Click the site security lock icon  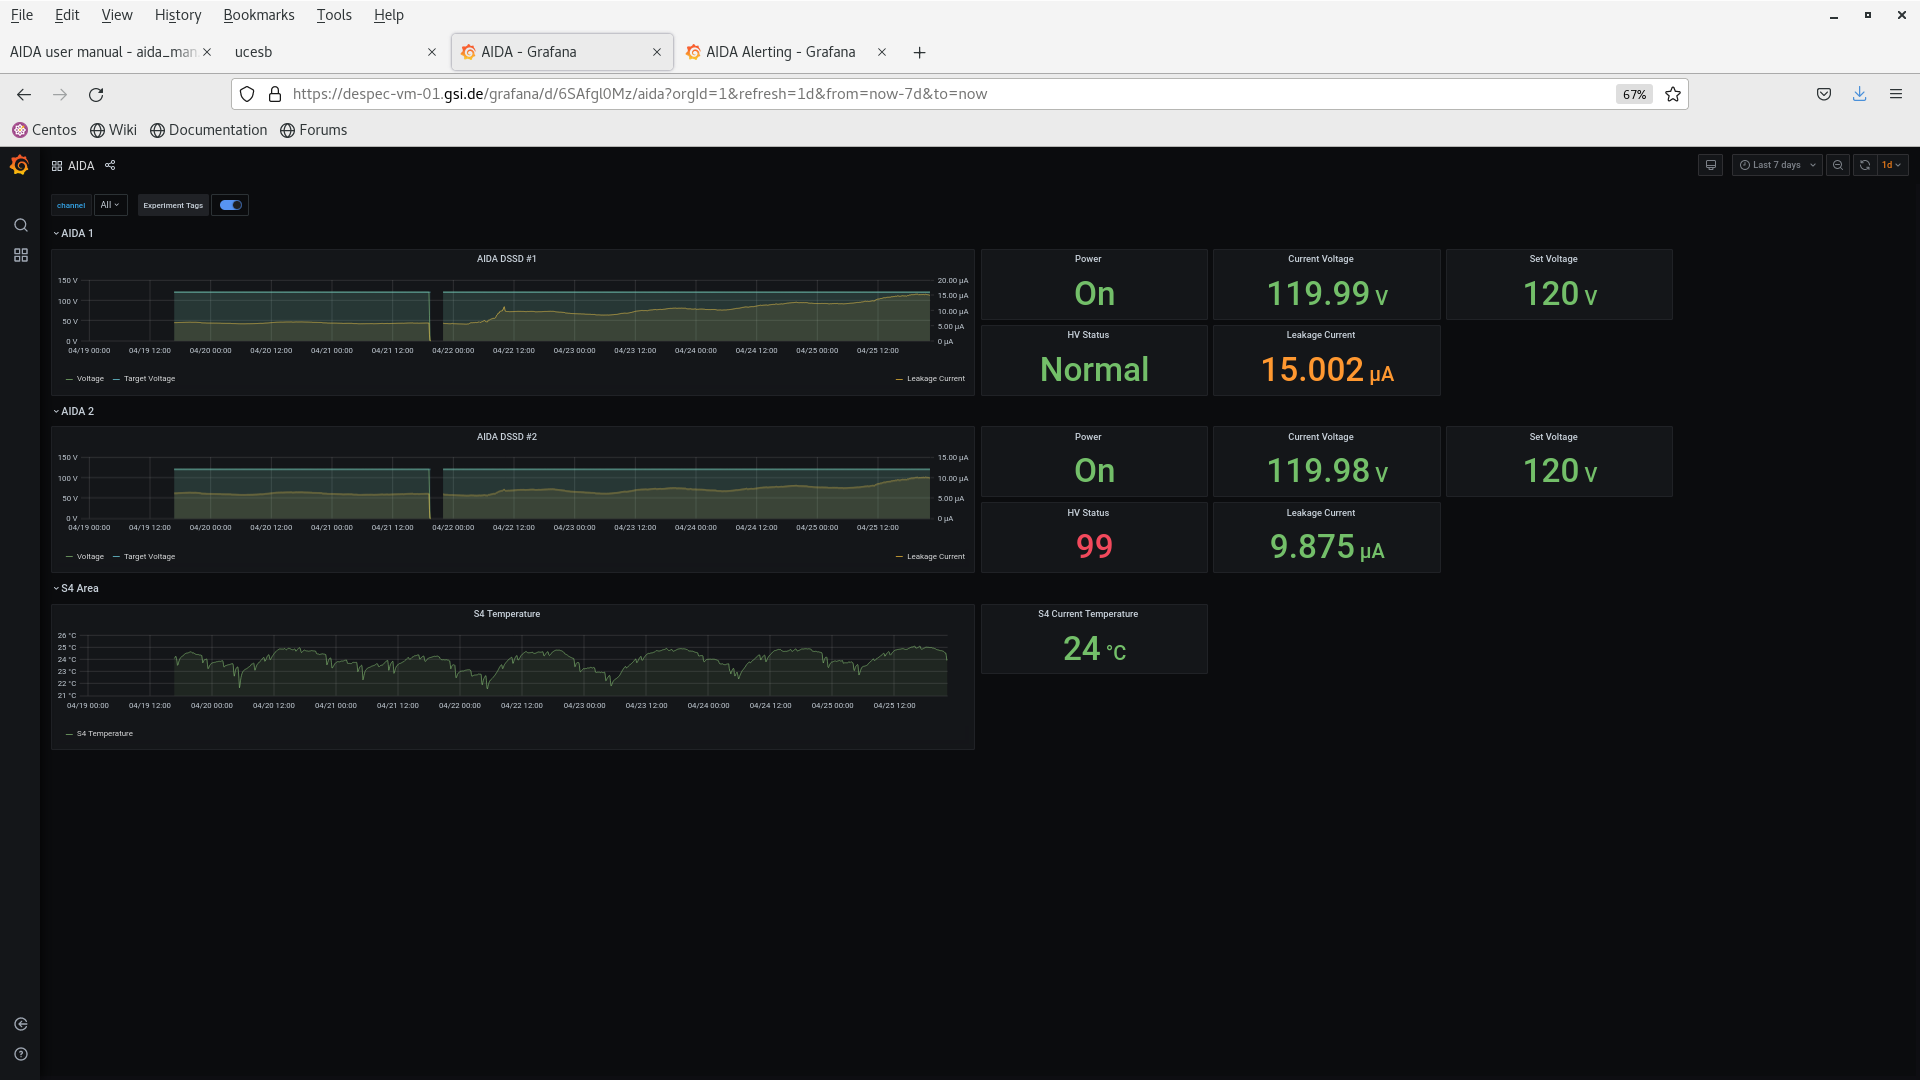coord(275,94)
